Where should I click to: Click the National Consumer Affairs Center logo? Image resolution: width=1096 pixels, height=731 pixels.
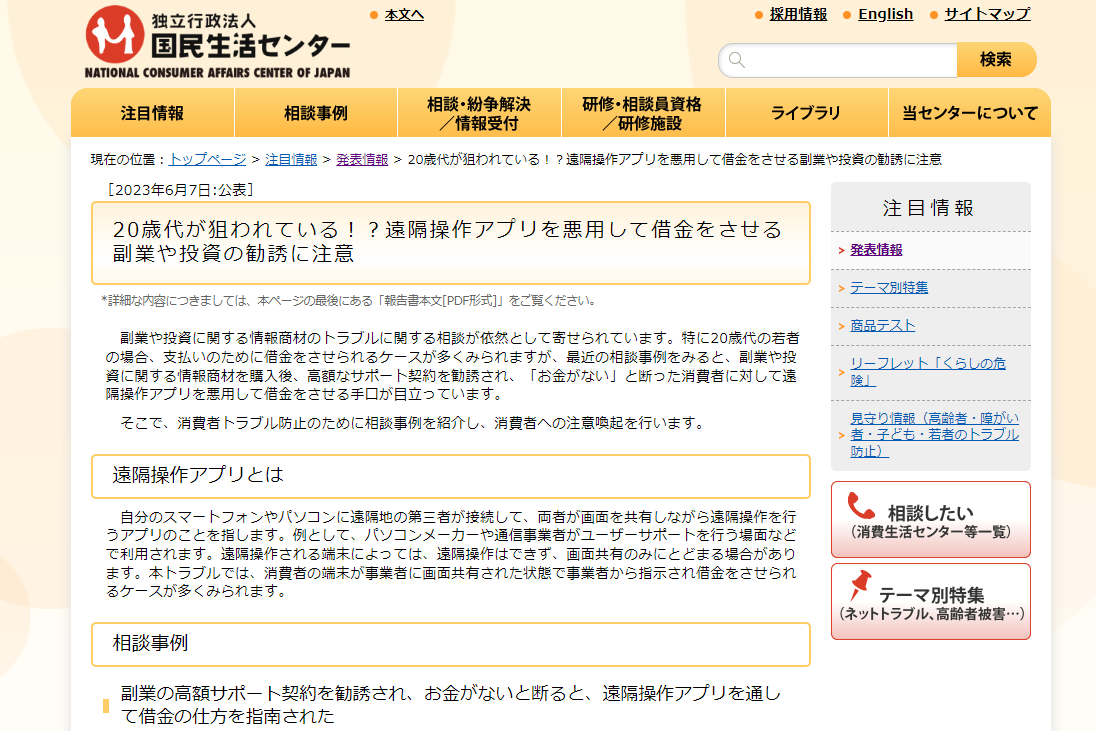tap(215, 40)
